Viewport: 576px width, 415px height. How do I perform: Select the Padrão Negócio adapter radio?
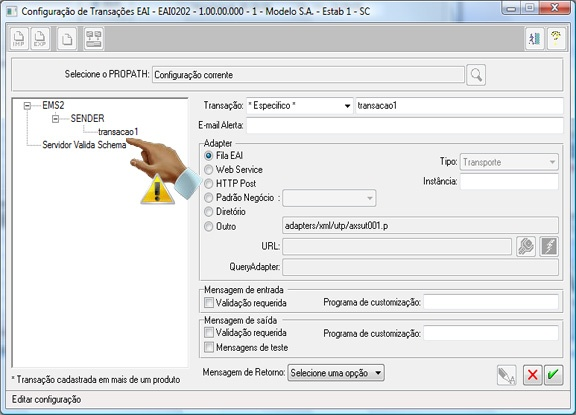pyautogui.click(x=209, y=198)
